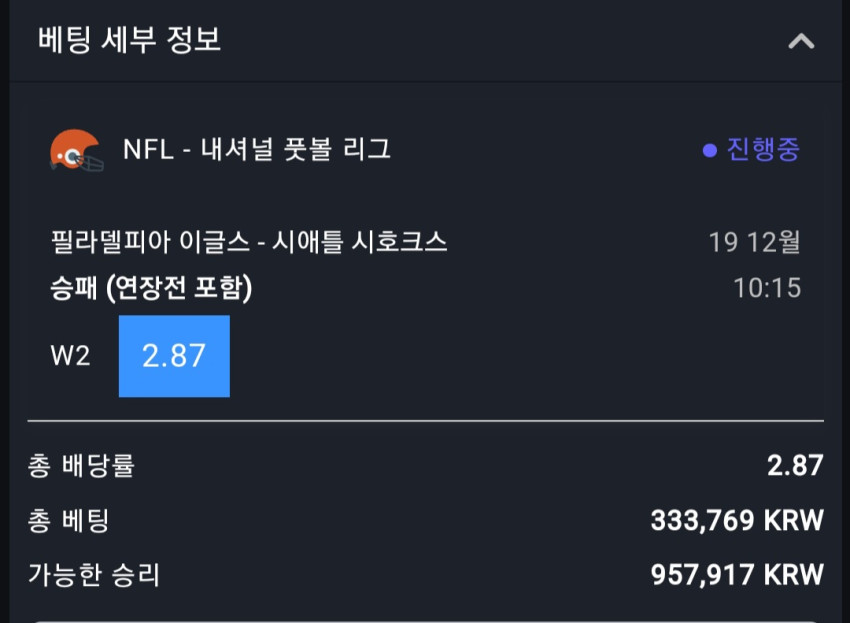
Task: Open the 필라델피아 이글스 - 시애틀 시호크스 match
Action: pos(249,241)
